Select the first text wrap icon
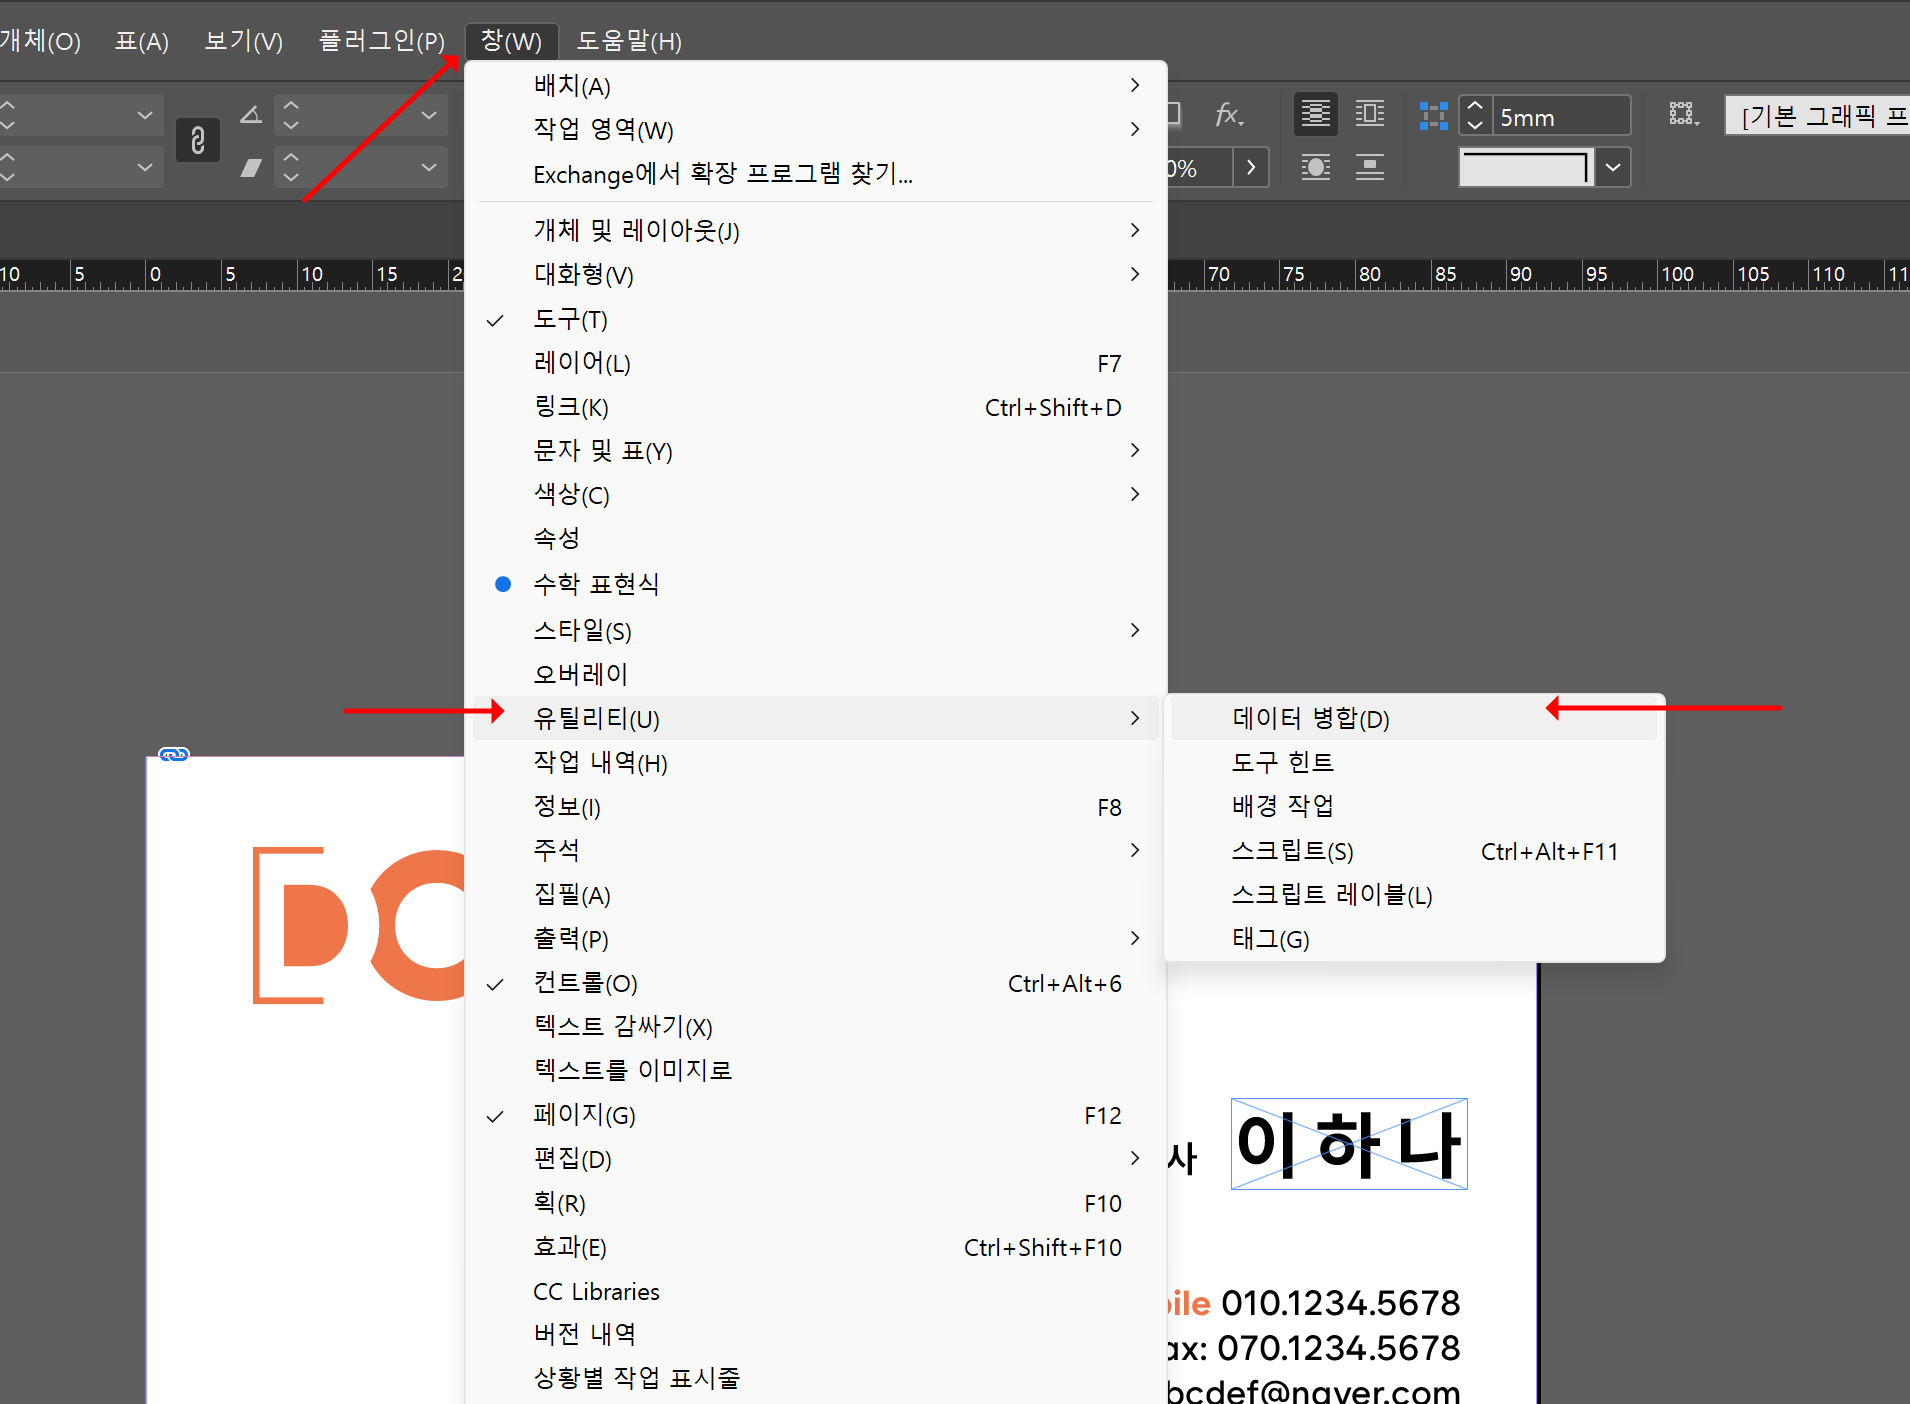This screenshot has height=1404, width=1910. 1316,113
